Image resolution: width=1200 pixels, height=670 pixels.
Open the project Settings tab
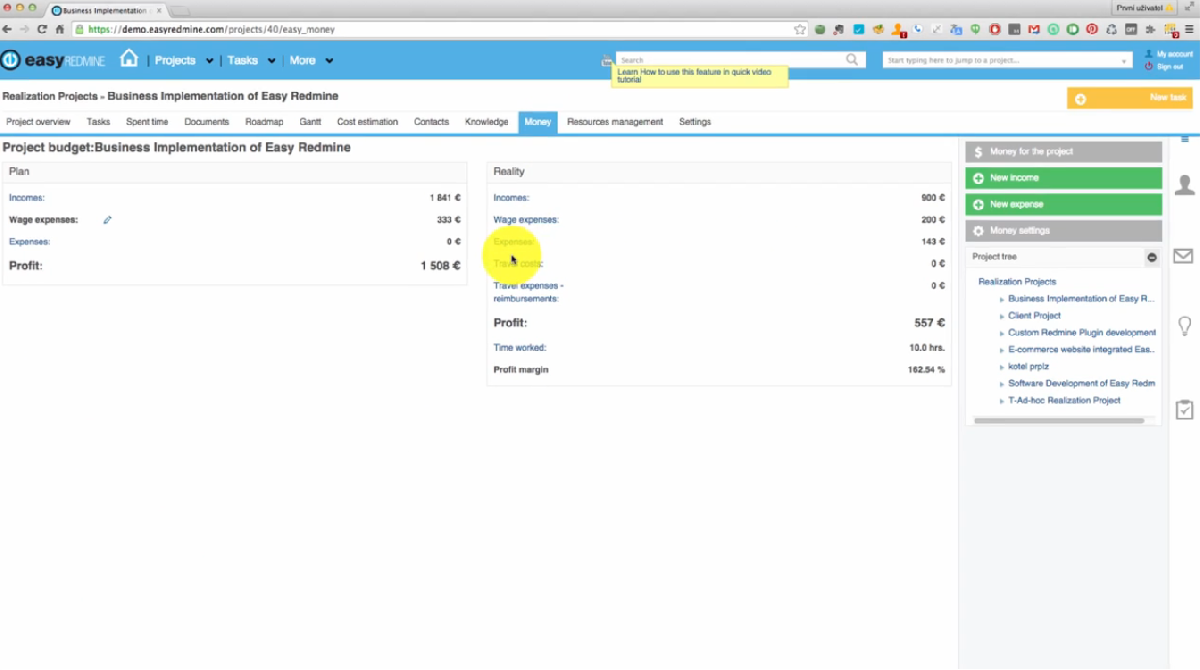tap(695, 122)
